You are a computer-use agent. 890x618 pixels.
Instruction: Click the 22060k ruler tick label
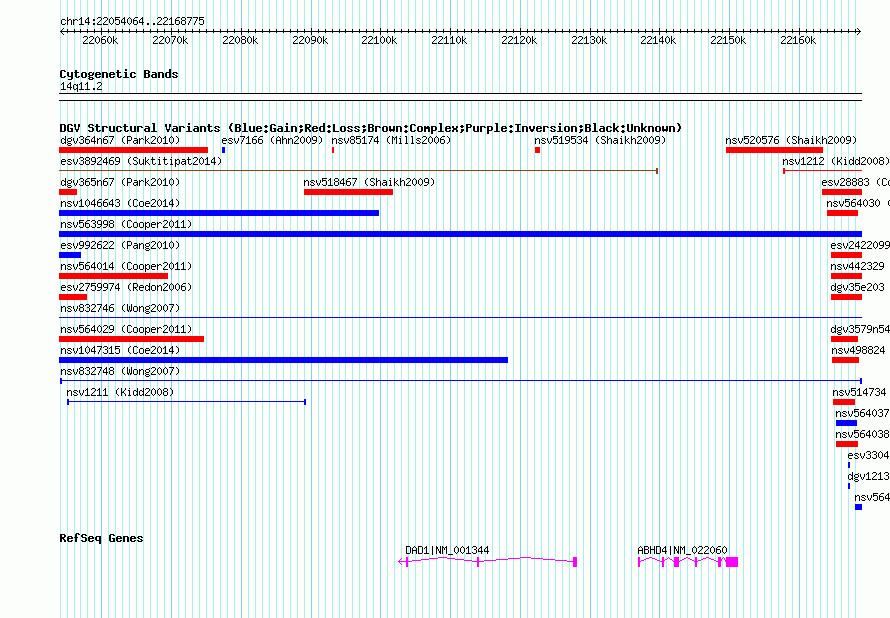[x=100, y=40]
